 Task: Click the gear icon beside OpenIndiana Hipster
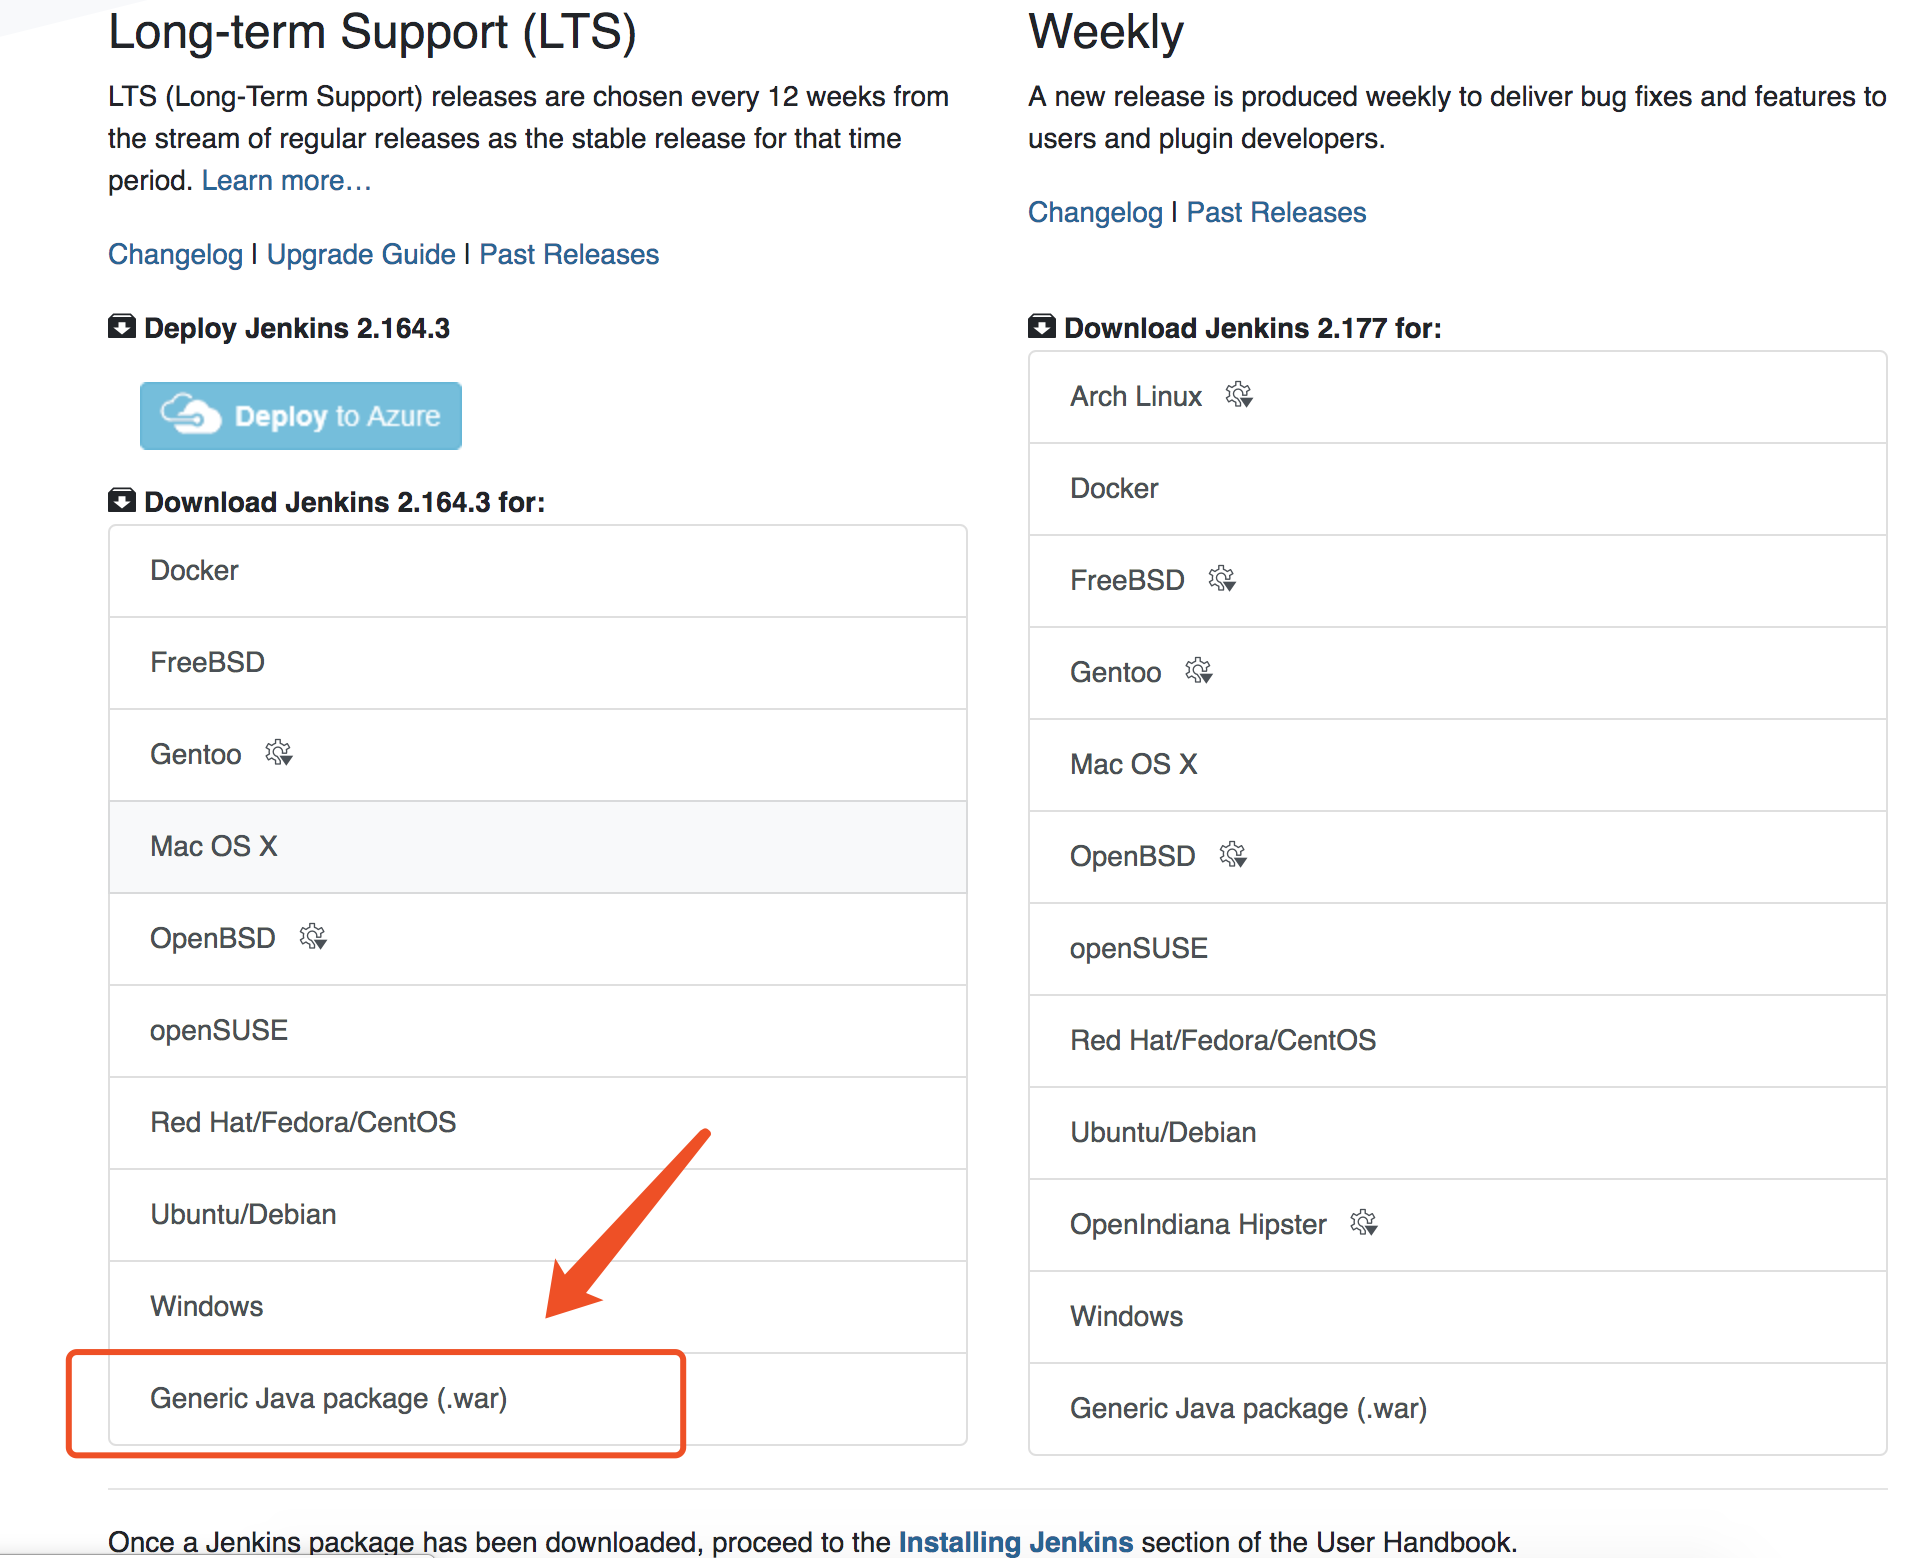(x=1364, y=1223)
